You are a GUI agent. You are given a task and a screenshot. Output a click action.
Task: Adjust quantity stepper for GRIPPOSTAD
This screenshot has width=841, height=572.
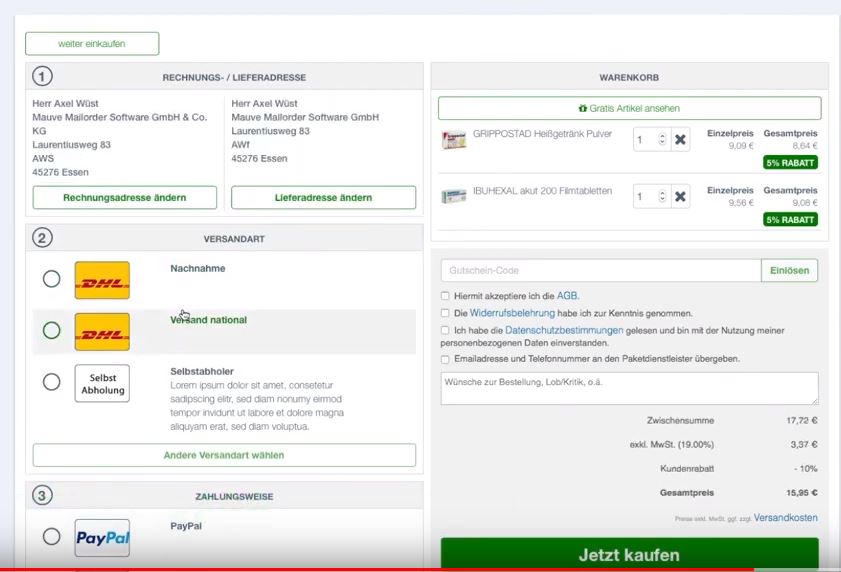coord(661,140)
